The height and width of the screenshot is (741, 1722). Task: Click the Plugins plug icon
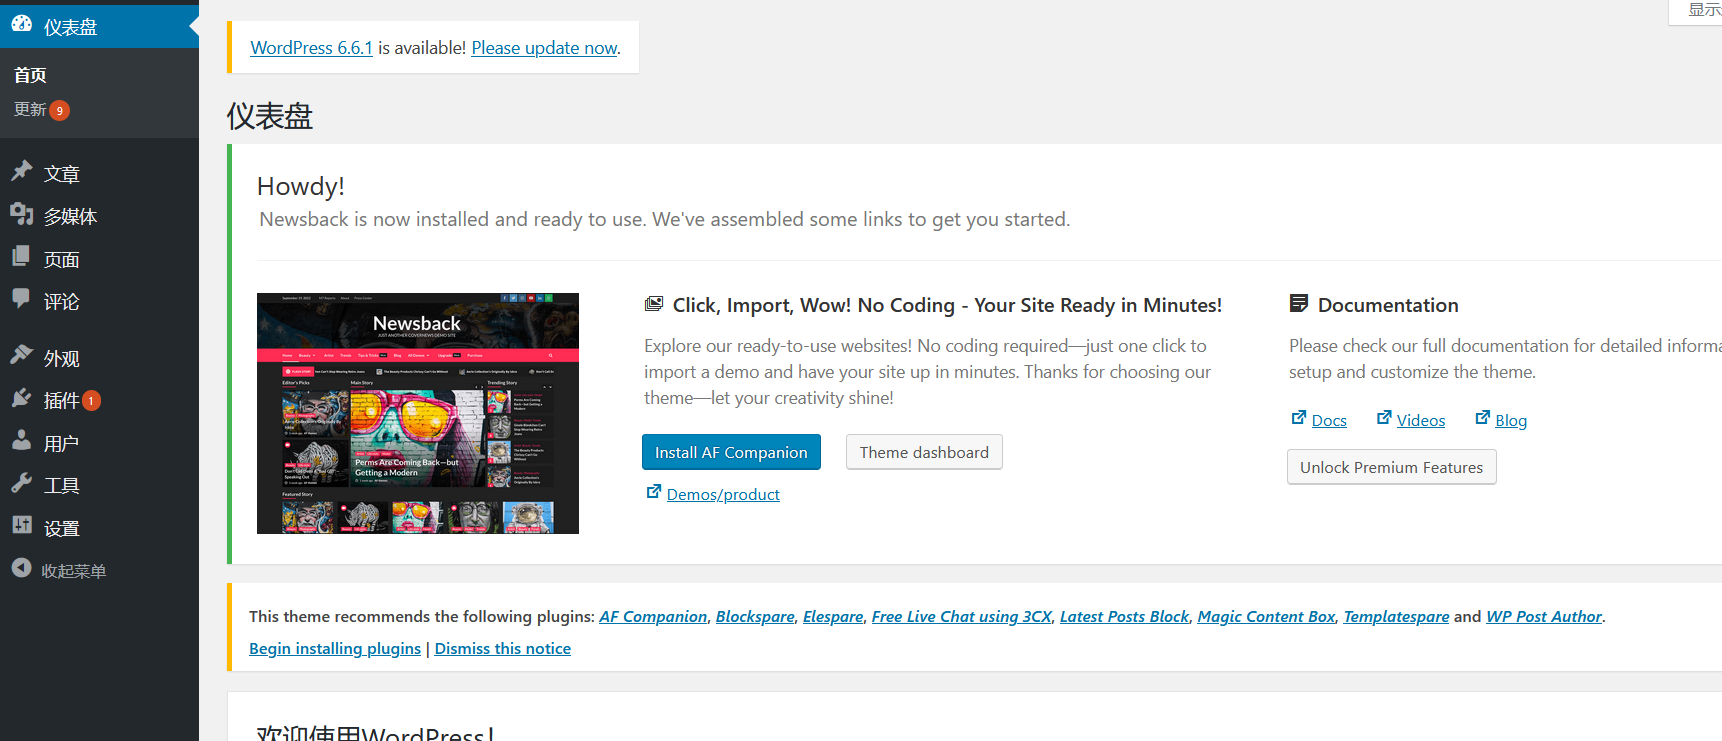[x=22, y=398]
